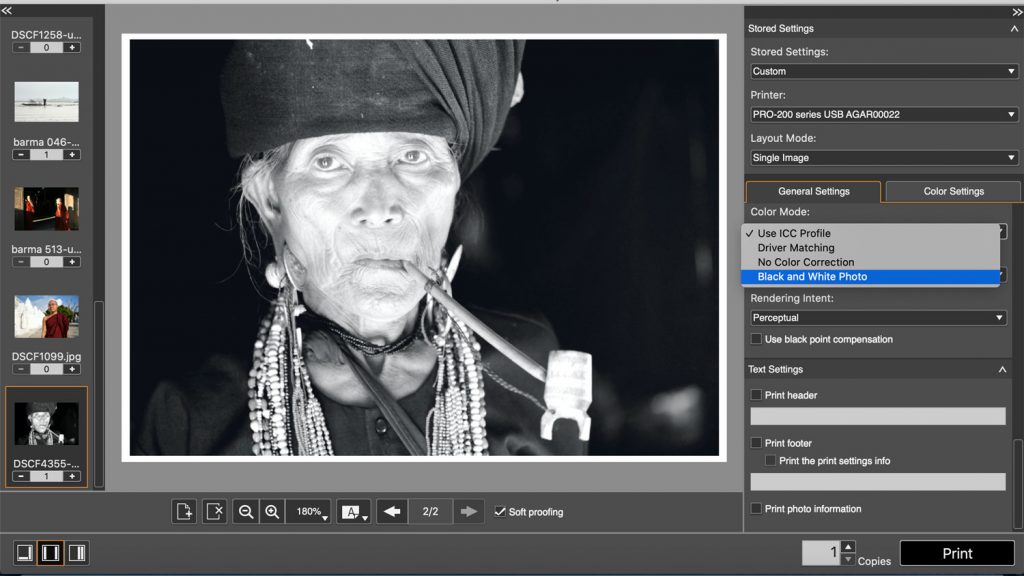Viewport: 1024px width, 576px height.
Task: Select the DSCF1099.jpg thumbnail
Action: click(46, 317)
